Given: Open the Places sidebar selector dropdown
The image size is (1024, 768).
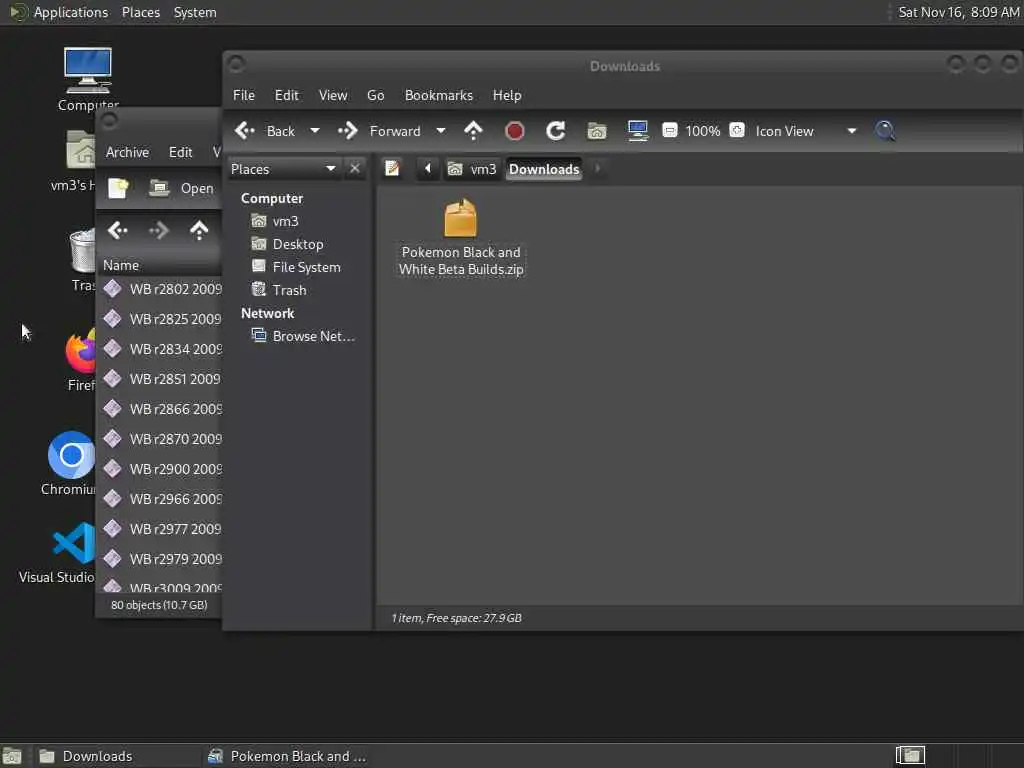Looking at the screenshot, I should pos(283,169).
